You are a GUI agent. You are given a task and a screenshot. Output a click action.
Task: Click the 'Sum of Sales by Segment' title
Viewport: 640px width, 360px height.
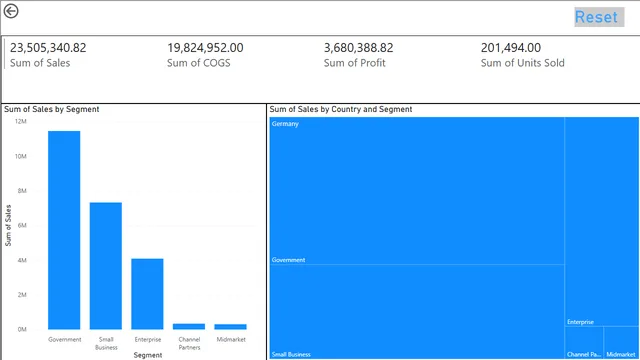(x=52, y=109)
